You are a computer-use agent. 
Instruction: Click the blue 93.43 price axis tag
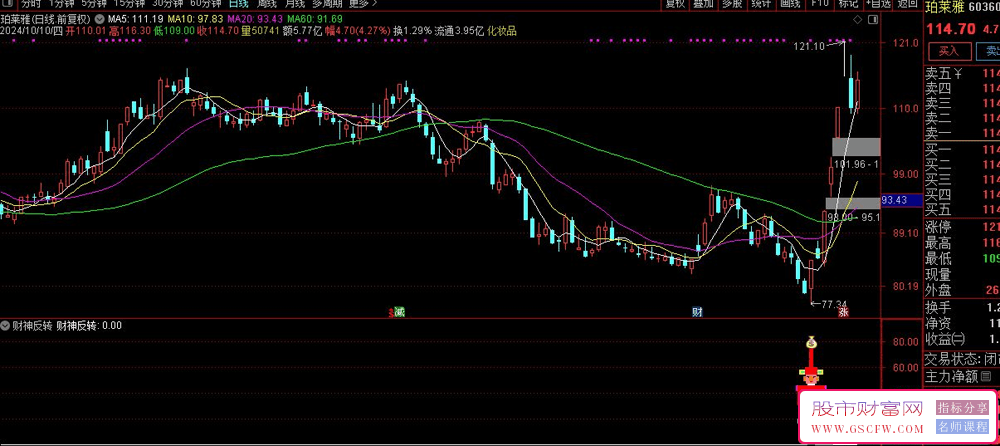(901, 200)
